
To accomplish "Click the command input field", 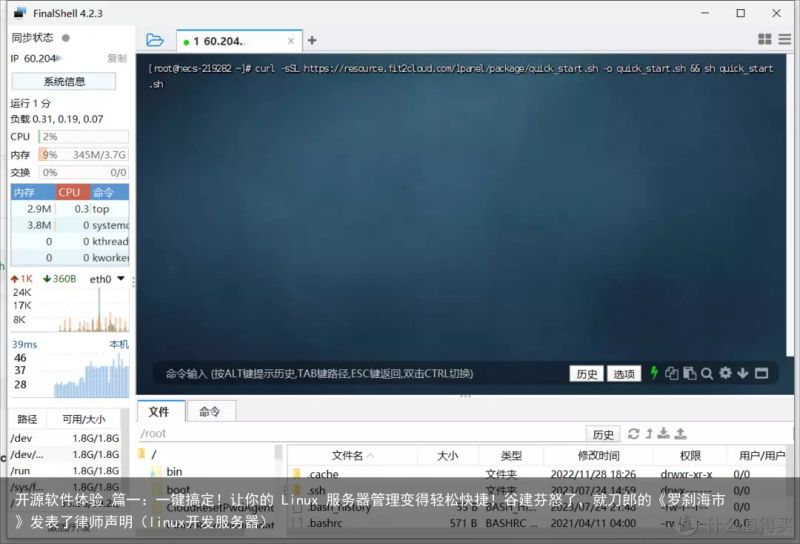I will pos(360,374).
